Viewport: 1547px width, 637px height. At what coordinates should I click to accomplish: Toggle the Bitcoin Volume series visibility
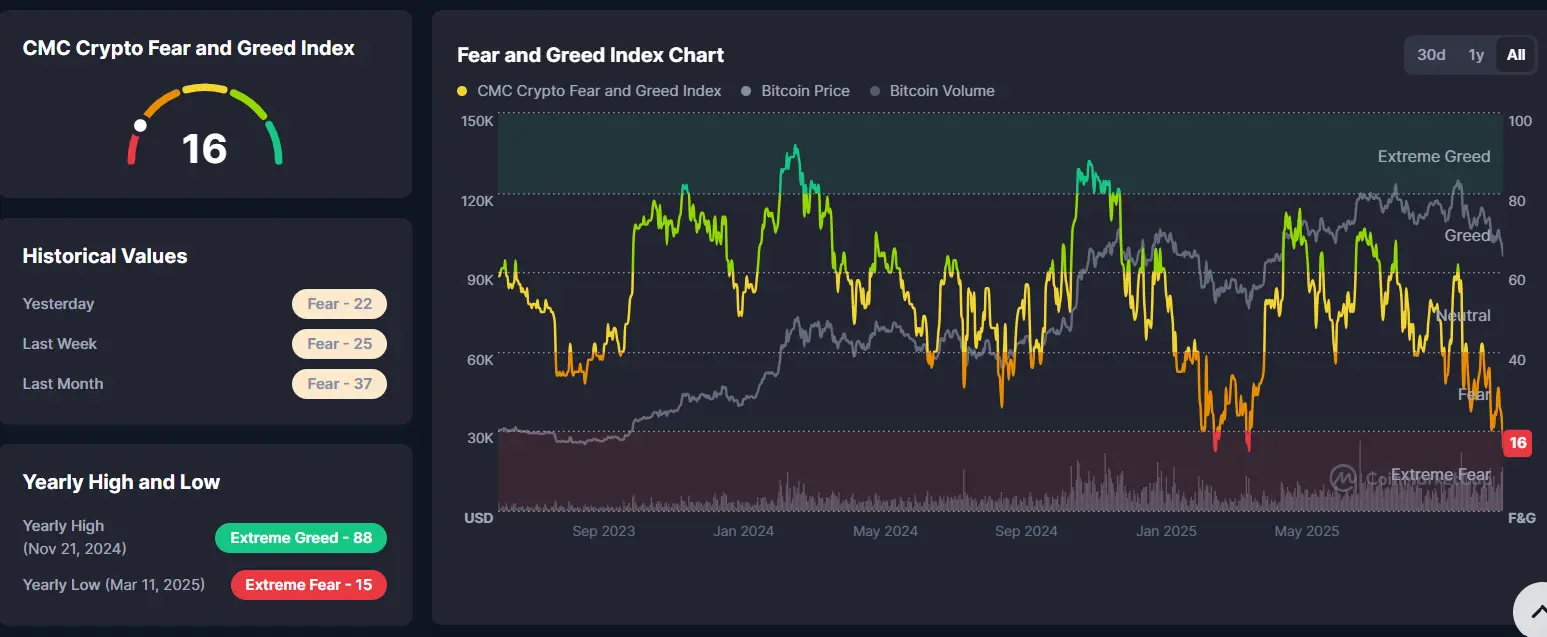point(933,90)
